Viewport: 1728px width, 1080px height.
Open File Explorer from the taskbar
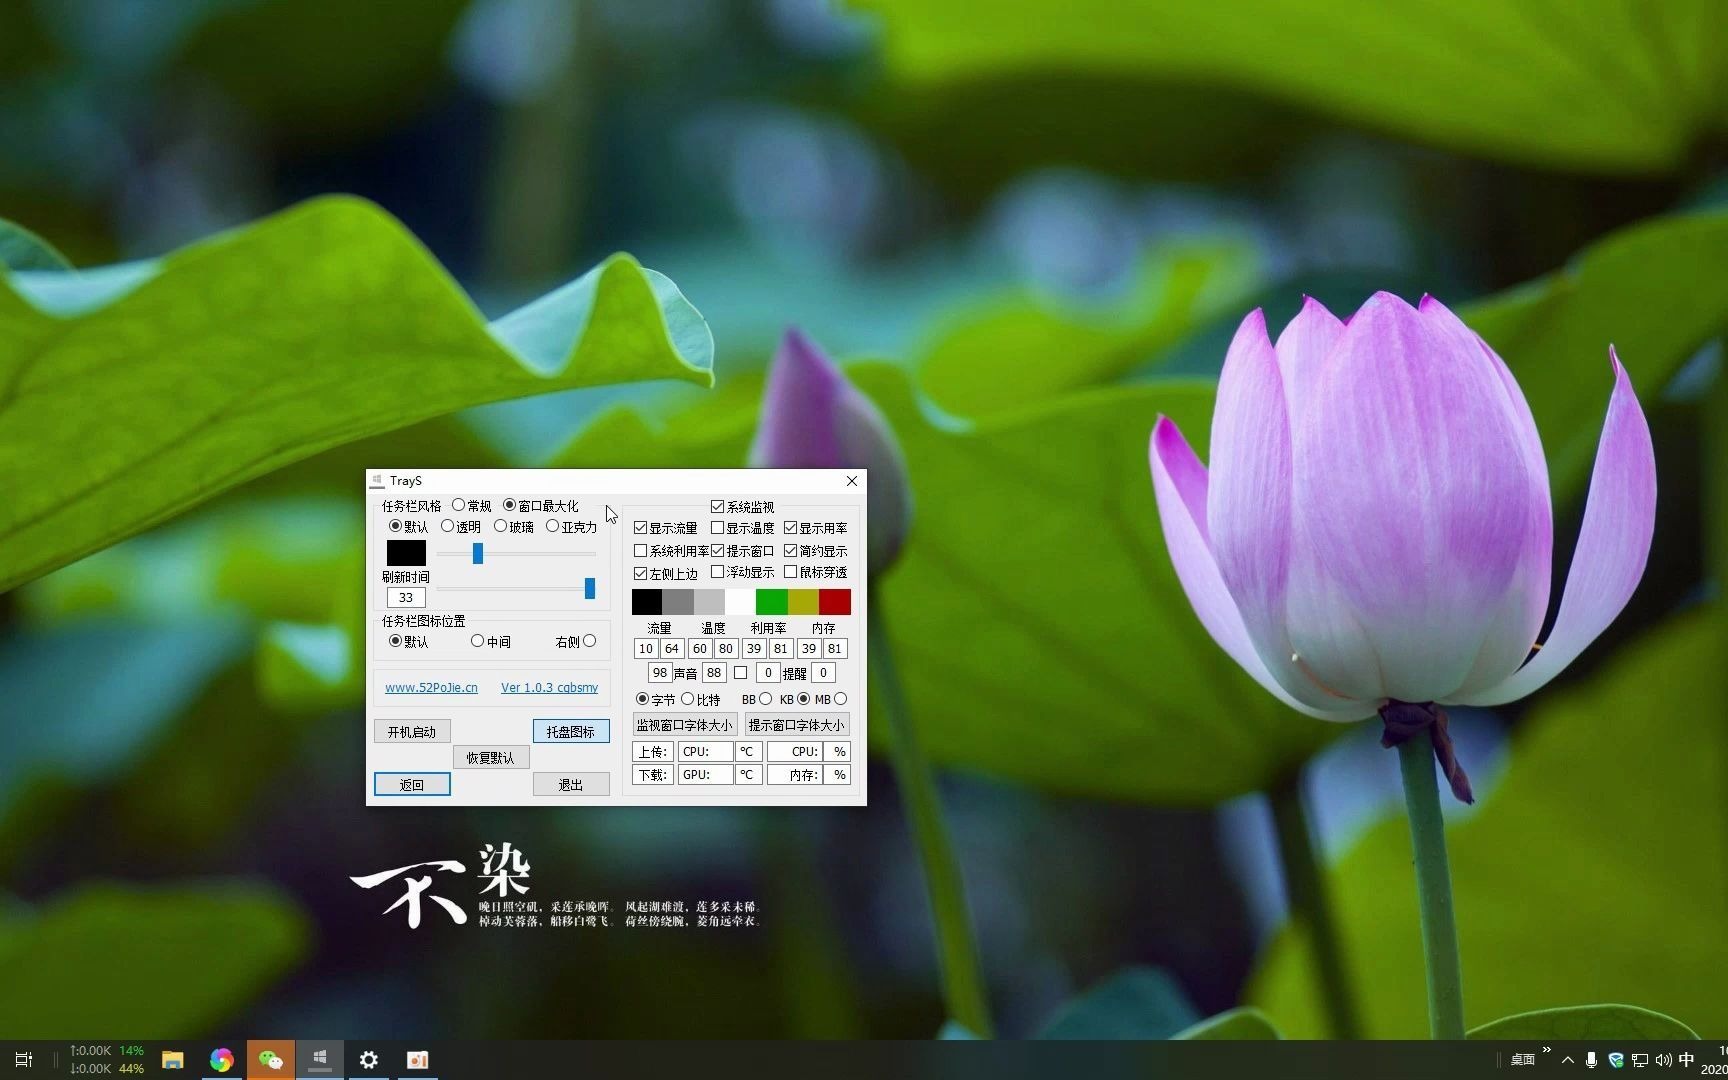pyautogui.click(x=172, y=1059)
